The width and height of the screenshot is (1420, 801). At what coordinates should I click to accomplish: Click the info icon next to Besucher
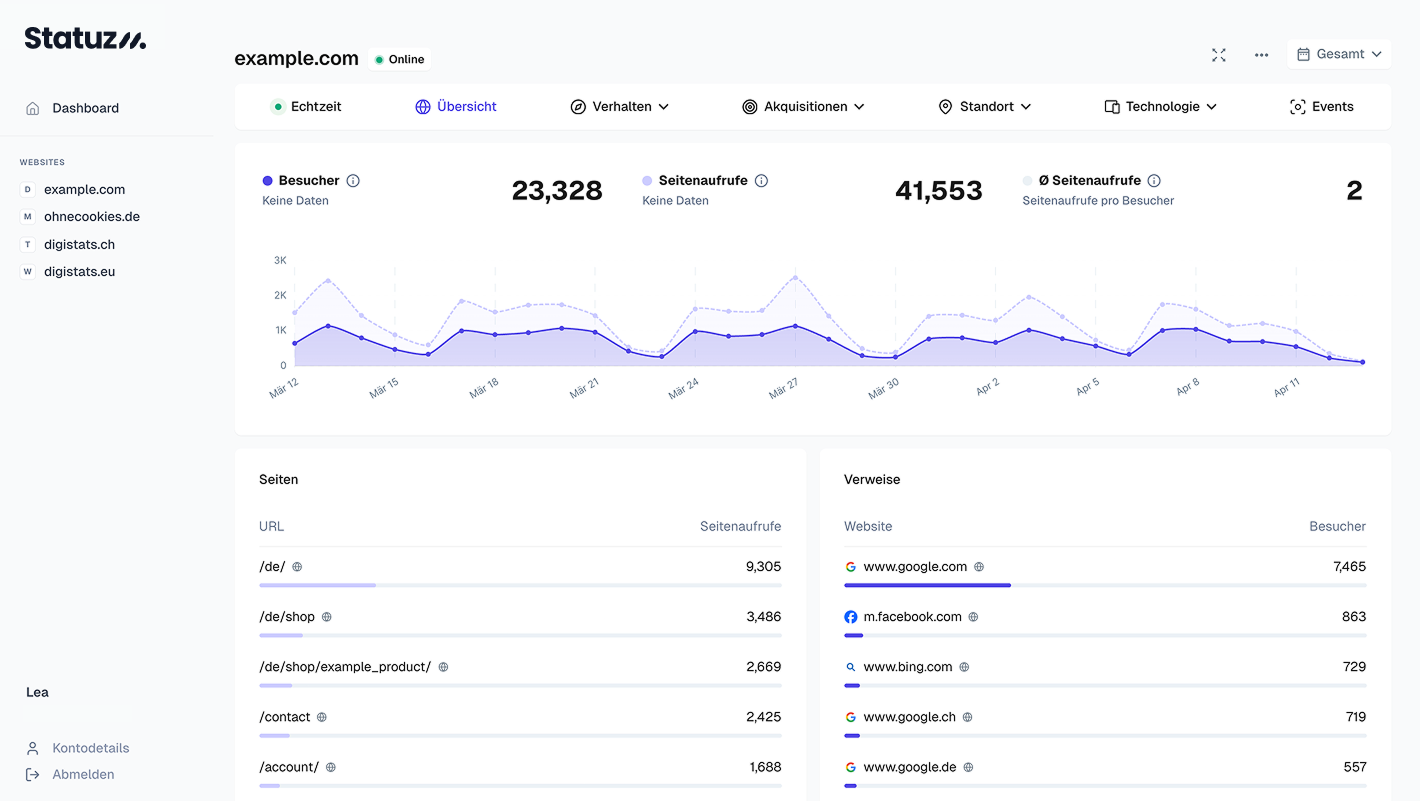pos(353,181)
